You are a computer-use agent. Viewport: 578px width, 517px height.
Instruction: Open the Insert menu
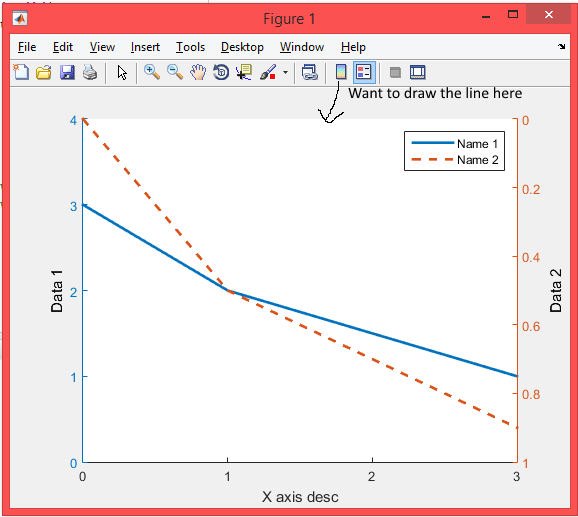pos(145,47)
